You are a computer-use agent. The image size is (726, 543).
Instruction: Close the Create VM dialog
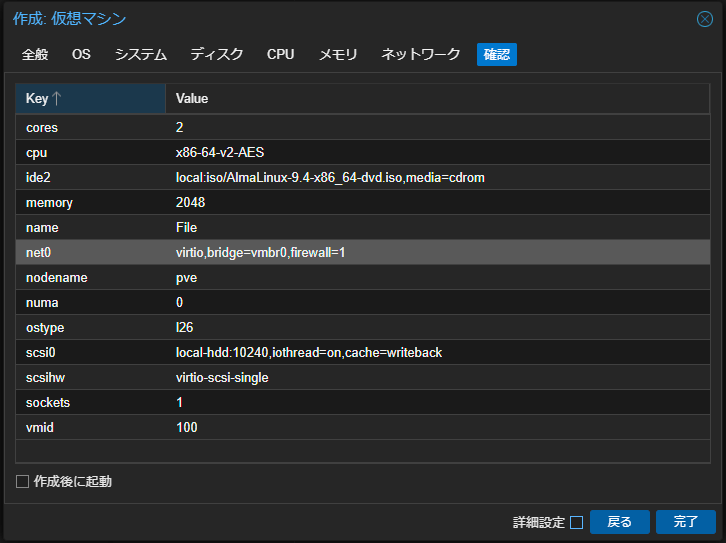pyautogui.click(x=704, y=19)
